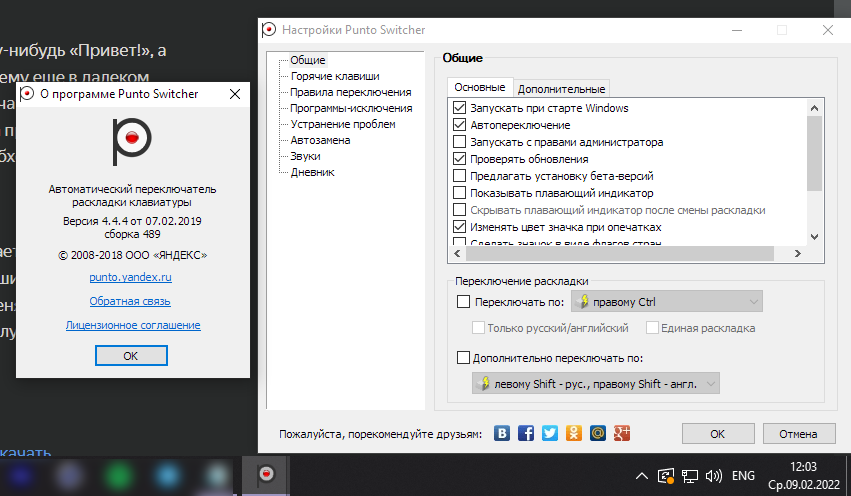Toggle Проверять обновления checkbox
This screenshot has height=496, width=851.
[x=459, y=159]
